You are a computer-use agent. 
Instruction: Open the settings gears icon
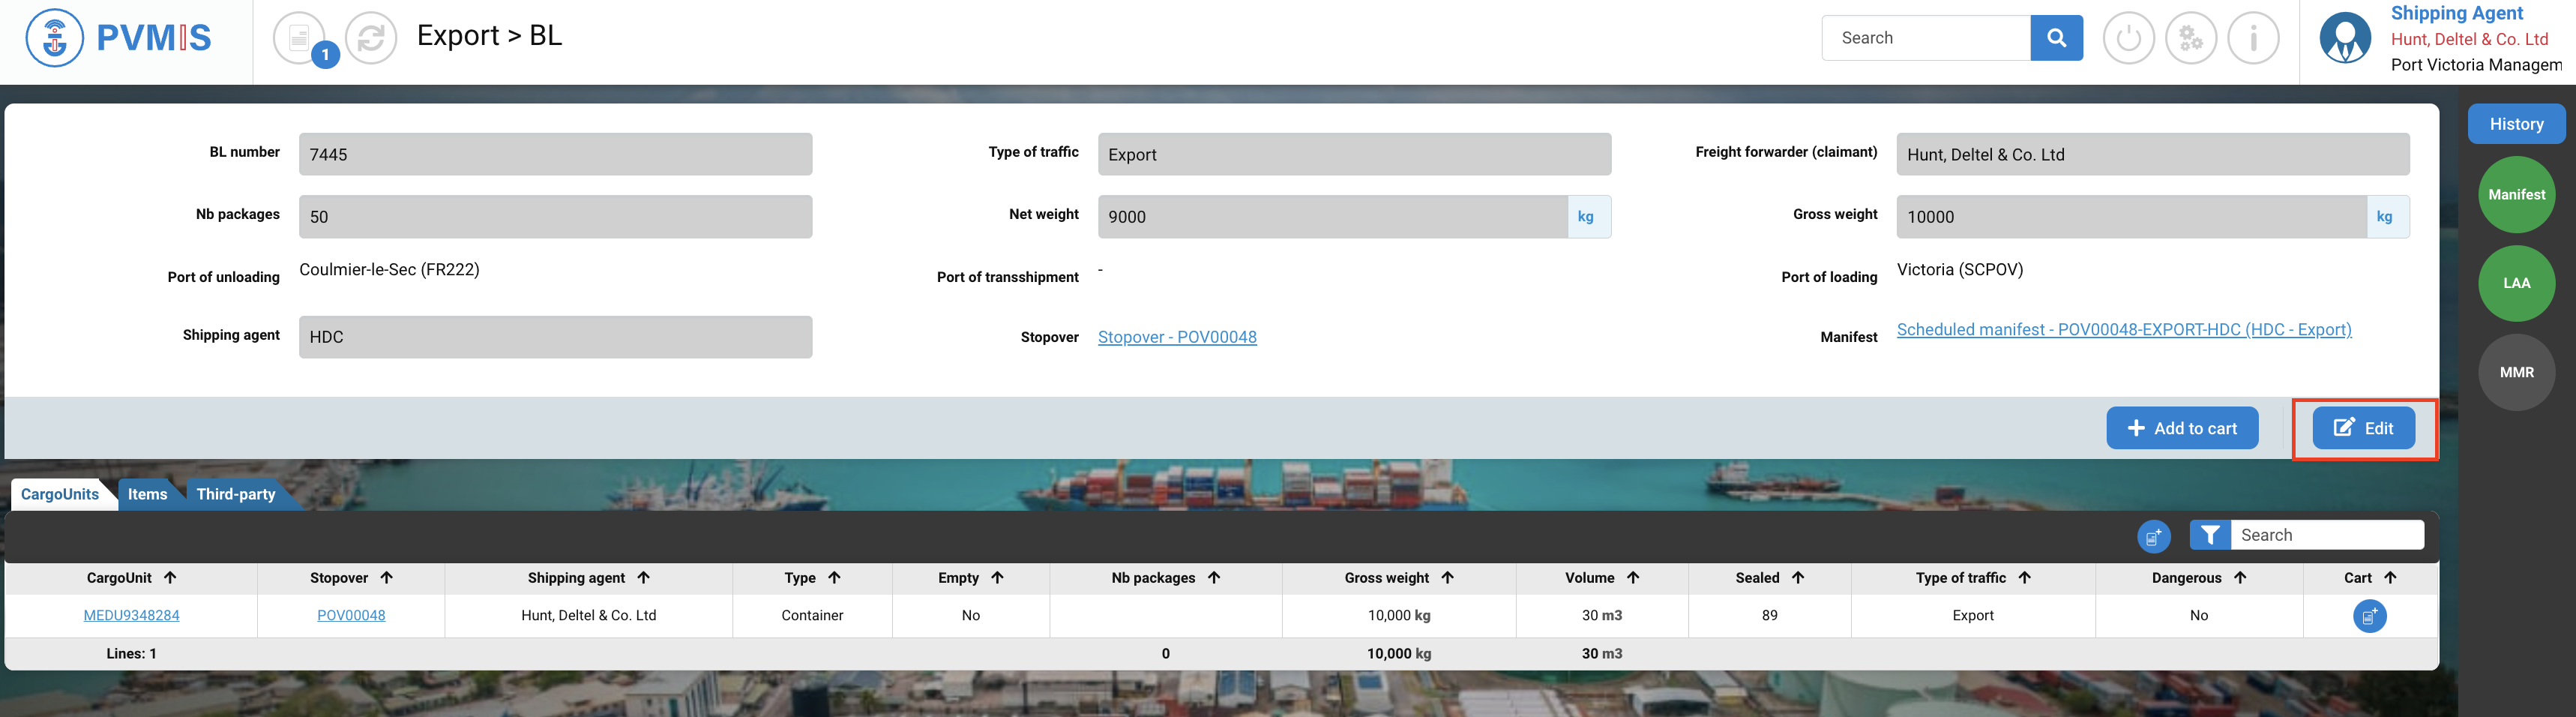tap(2190, 39)
